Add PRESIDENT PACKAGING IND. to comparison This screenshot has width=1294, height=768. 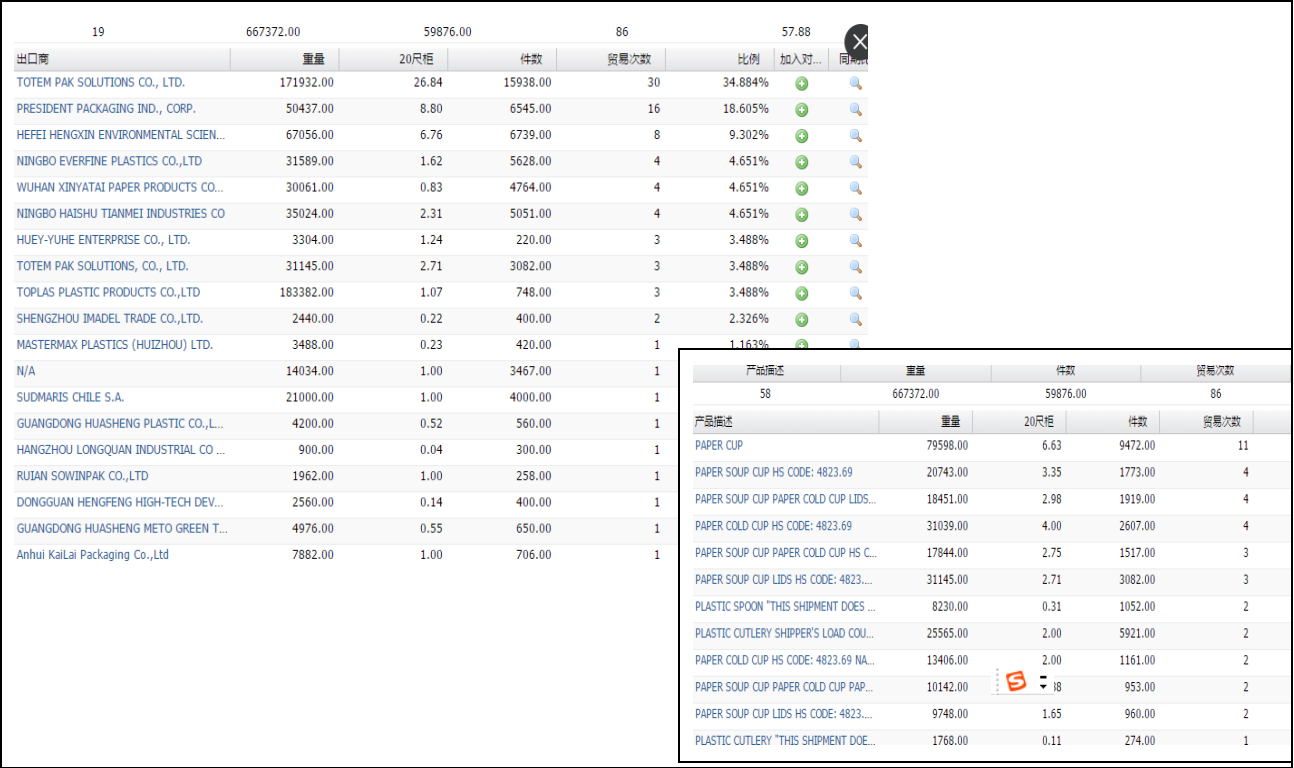802,110
